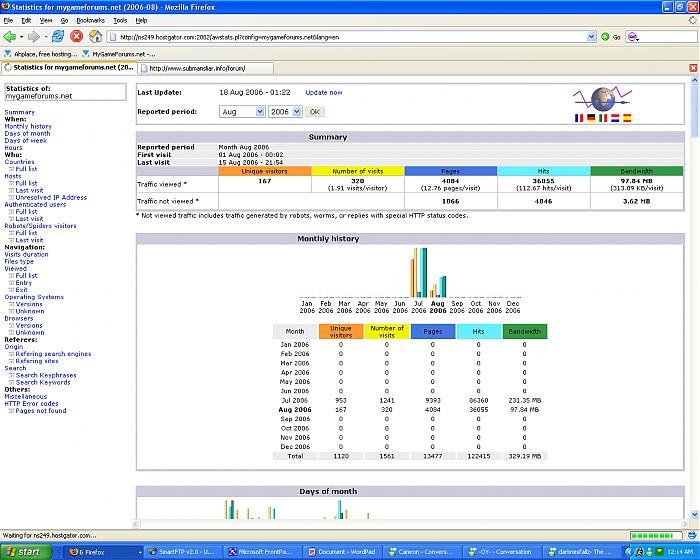Open the month dropdown showing Aug

tap(240, 112)
